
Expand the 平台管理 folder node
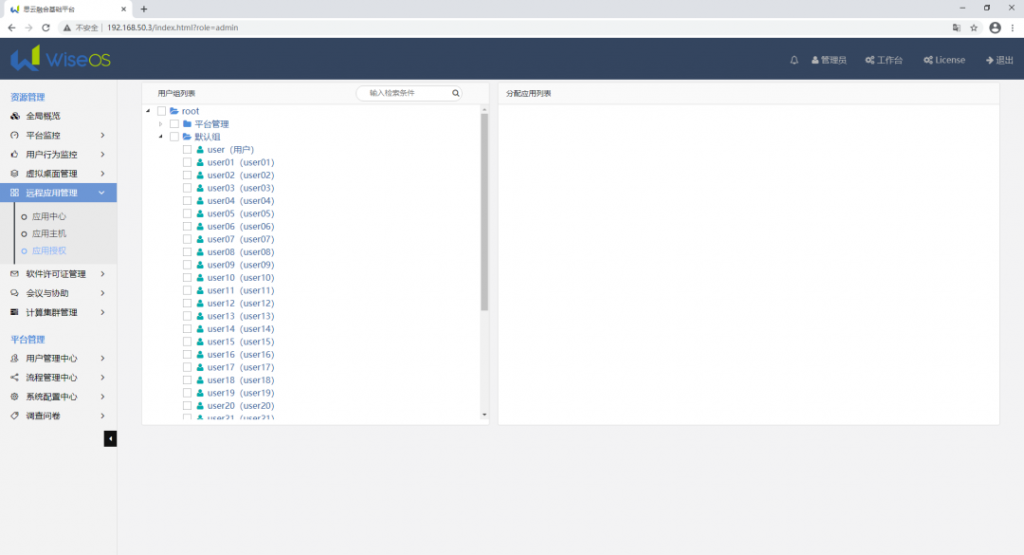[x=160, y=124]
